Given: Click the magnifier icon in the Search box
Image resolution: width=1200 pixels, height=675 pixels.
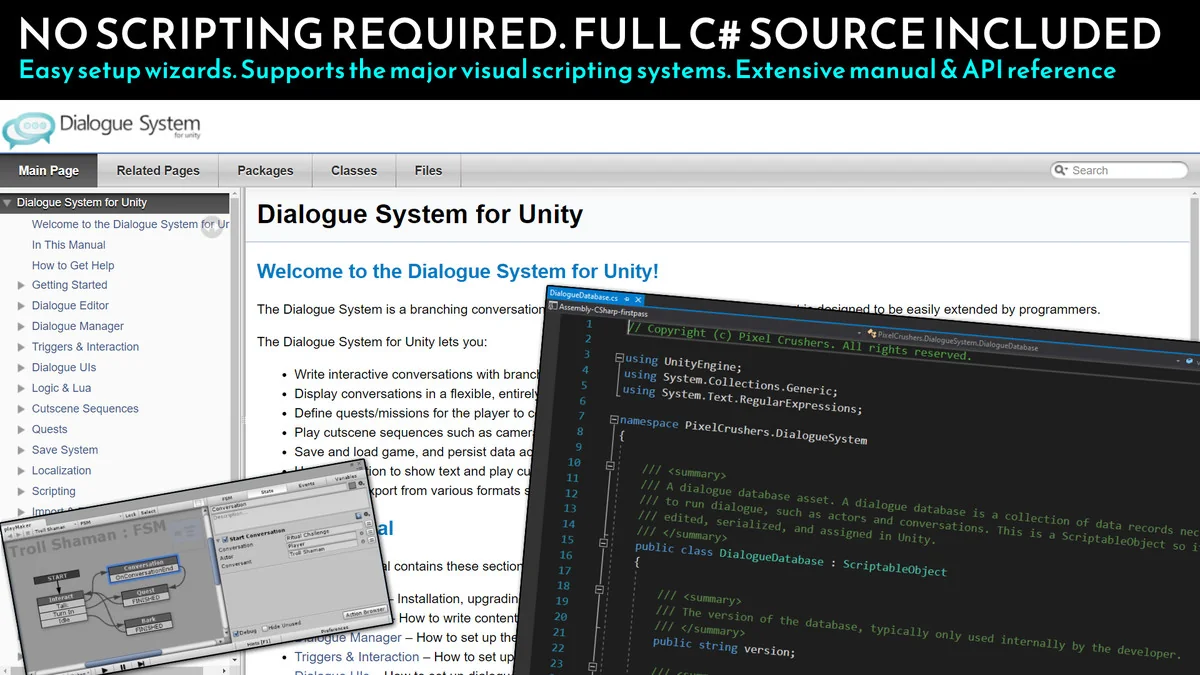Looking at the screenshot, I should [1060, 169].
